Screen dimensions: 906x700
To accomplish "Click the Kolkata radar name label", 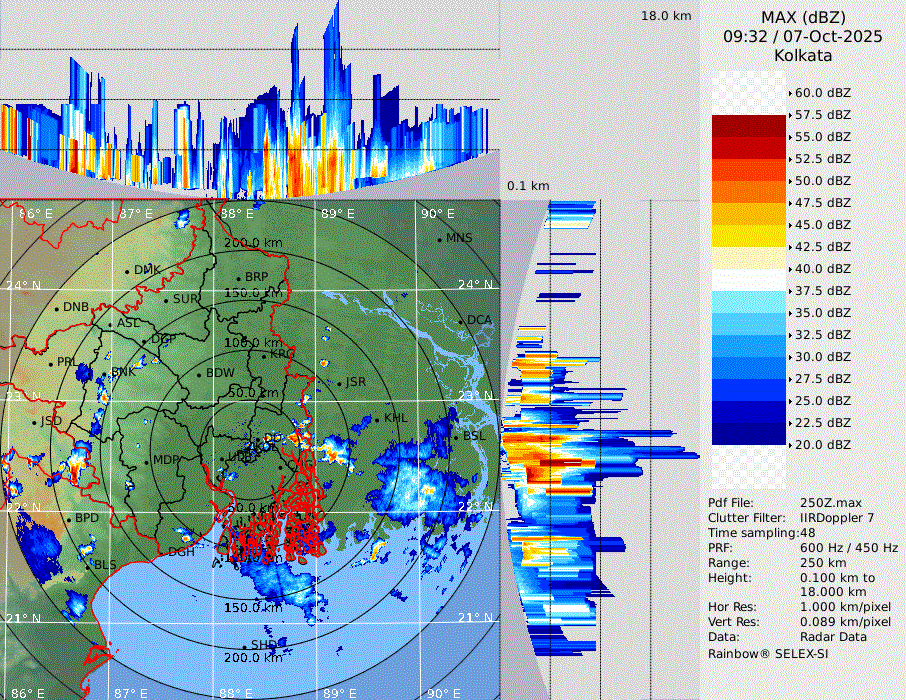I will coord(803,55).
